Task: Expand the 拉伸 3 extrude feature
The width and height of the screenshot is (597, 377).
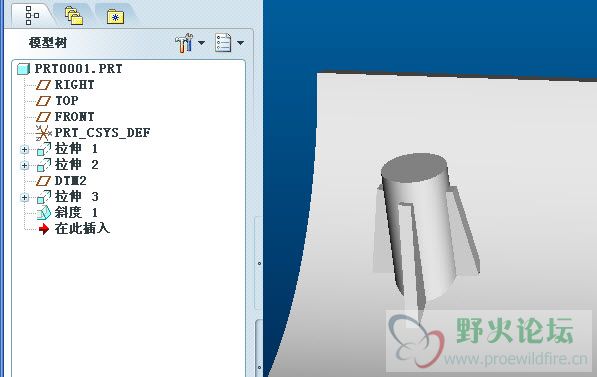Action: pyautogui.click(x=24, y=198)
